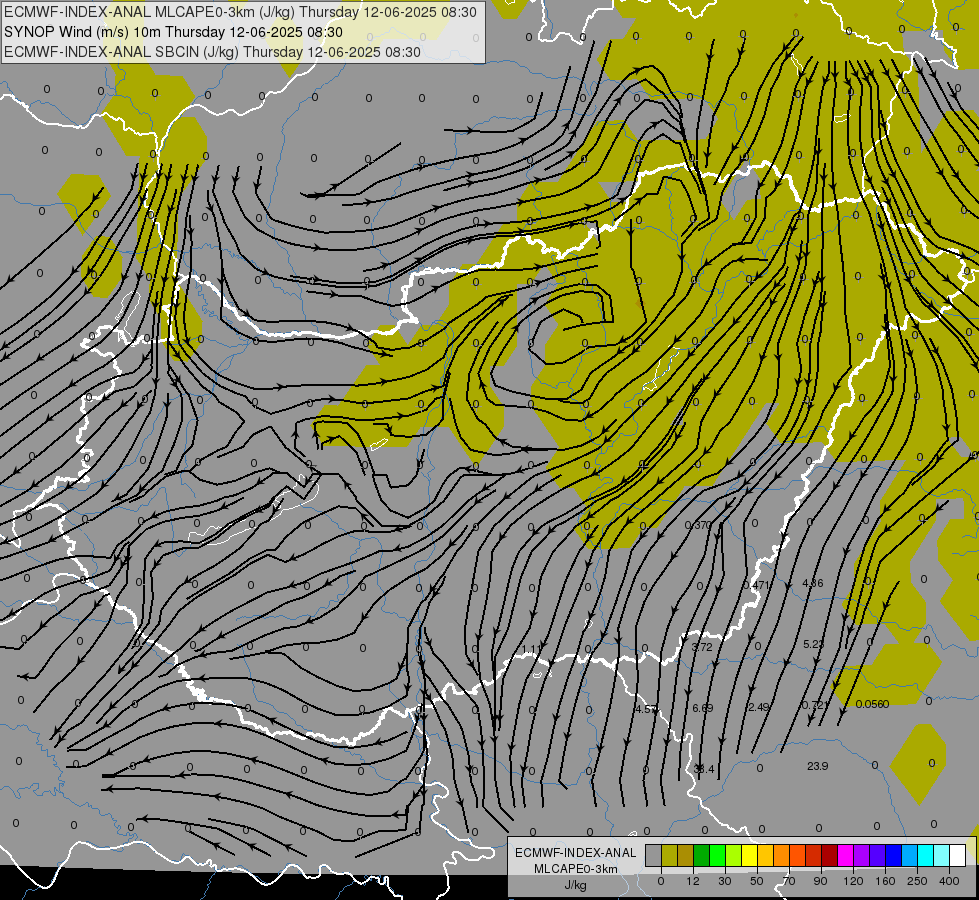Click the 'SYNOP Wind (m/s) 10m' title line

coord(173,32)
